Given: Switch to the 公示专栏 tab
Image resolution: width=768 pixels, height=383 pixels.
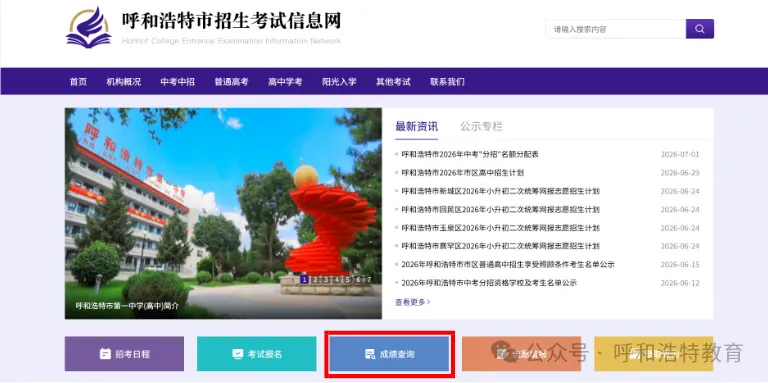Looking at the screenshot, I should [x=481, y=126].
